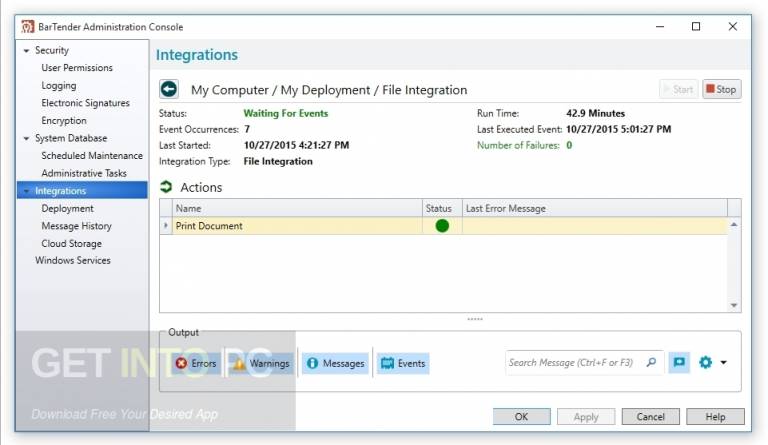
Task: Click the Start button
Action: point(678,89)
